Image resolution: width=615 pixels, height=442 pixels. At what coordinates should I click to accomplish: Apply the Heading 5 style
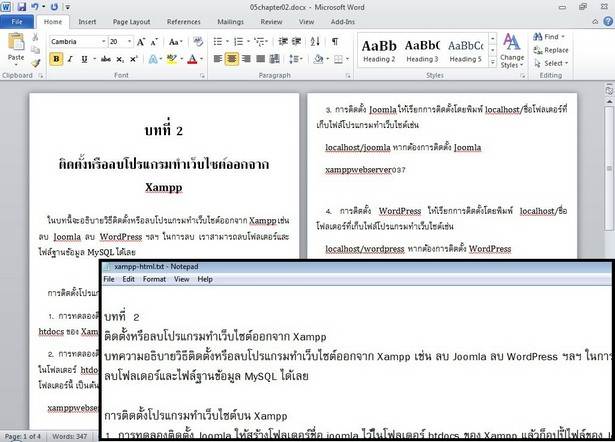[x=465, y=51]
